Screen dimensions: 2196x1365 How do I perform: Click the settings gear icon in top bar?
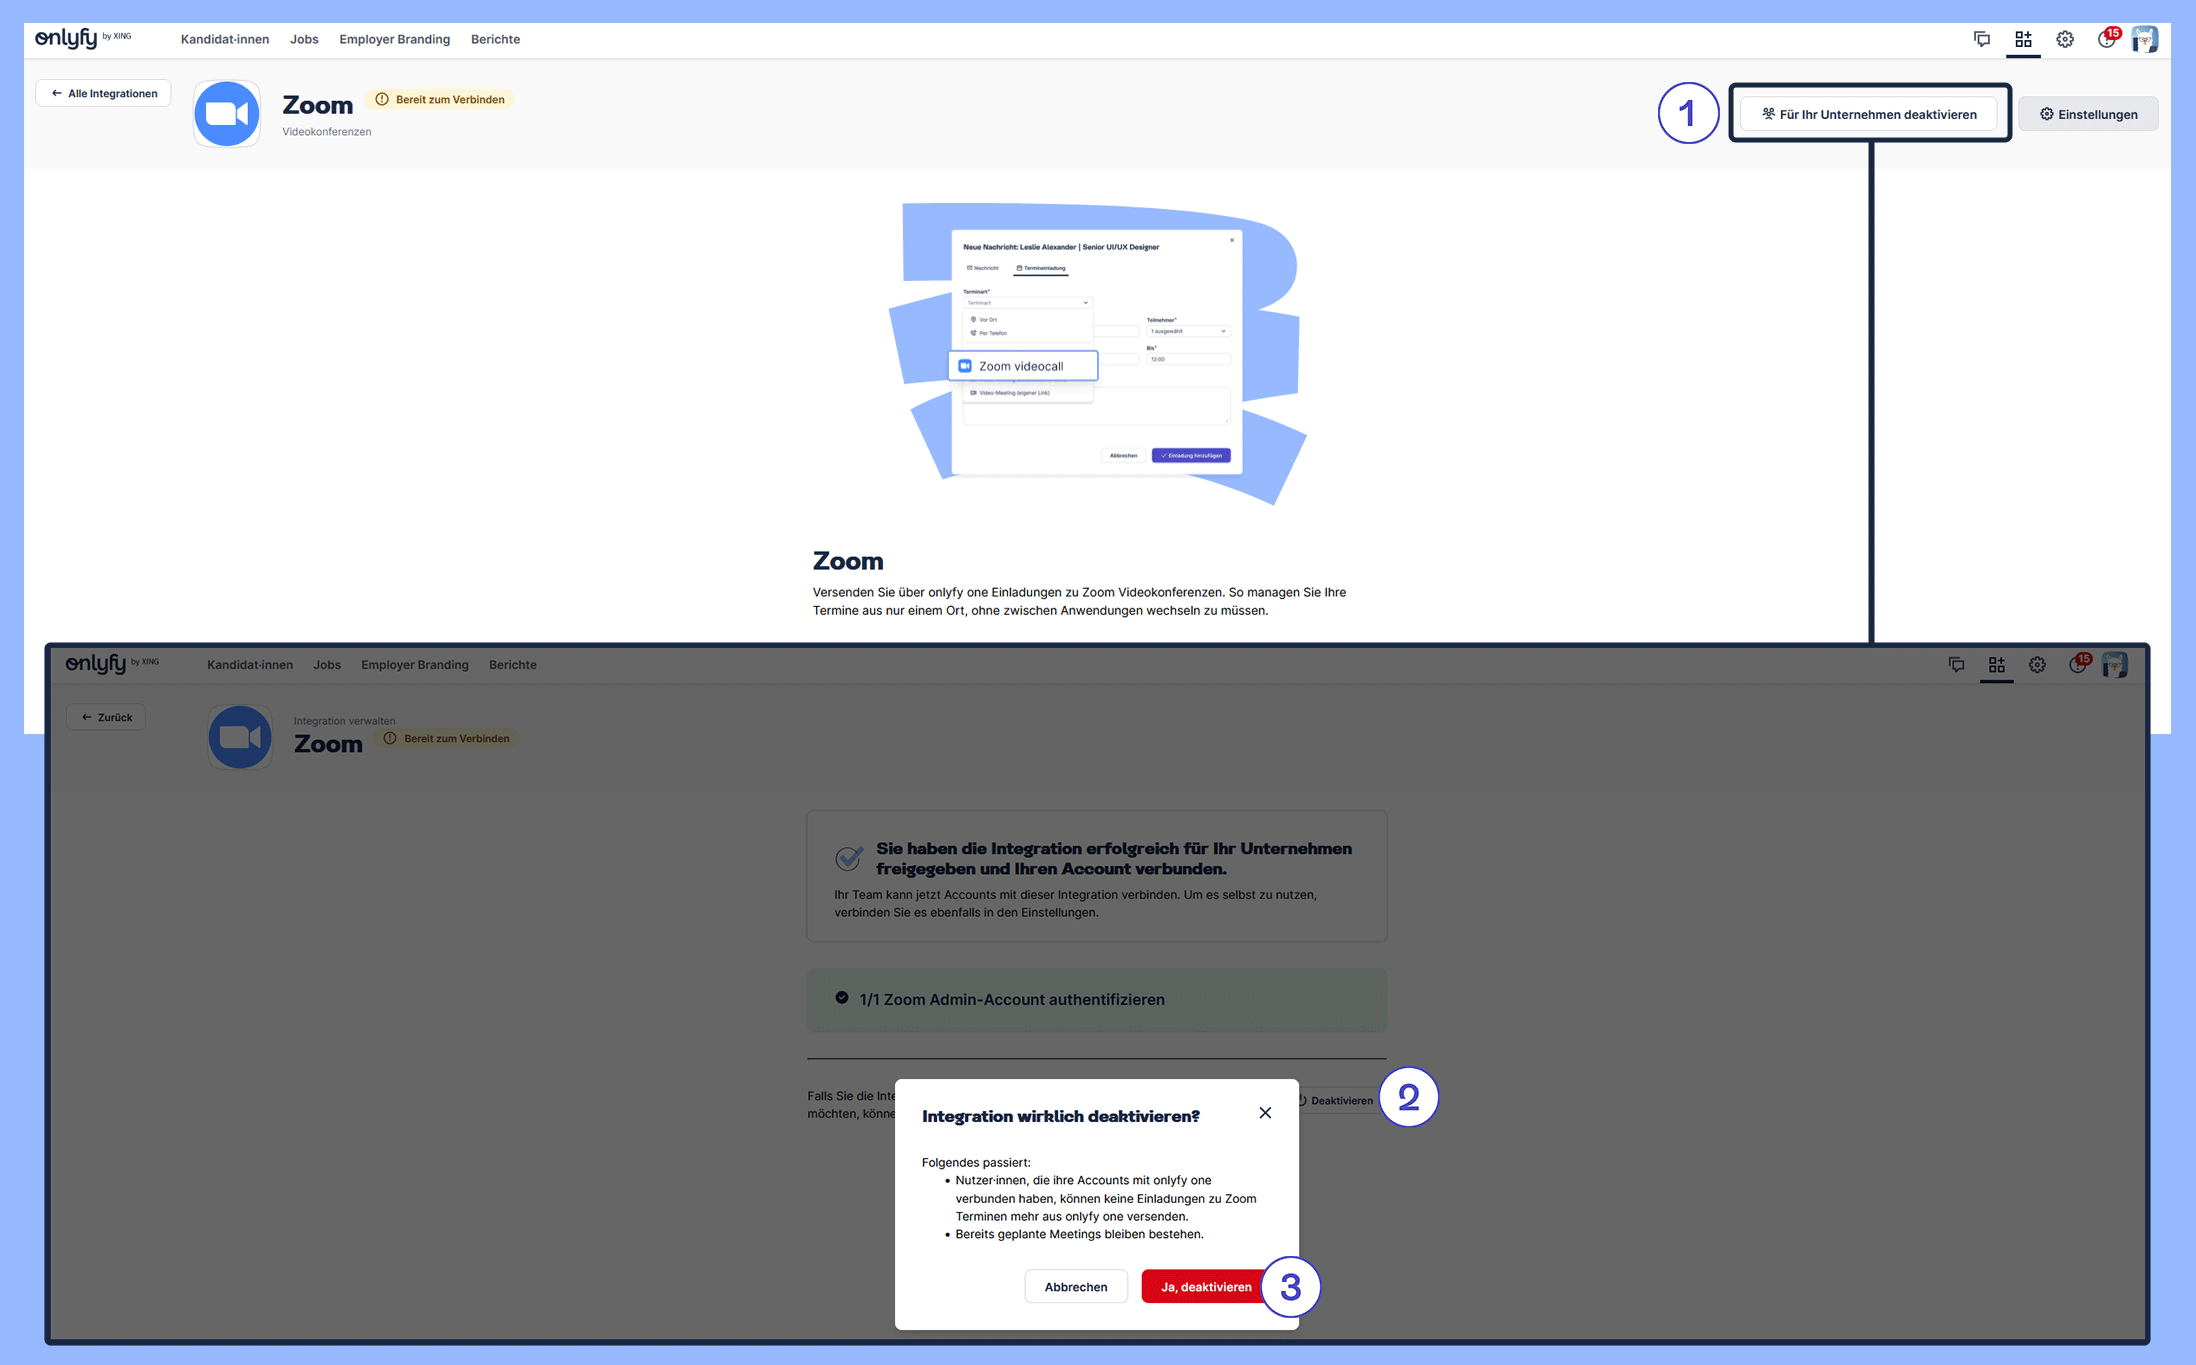pos(2065,39)
